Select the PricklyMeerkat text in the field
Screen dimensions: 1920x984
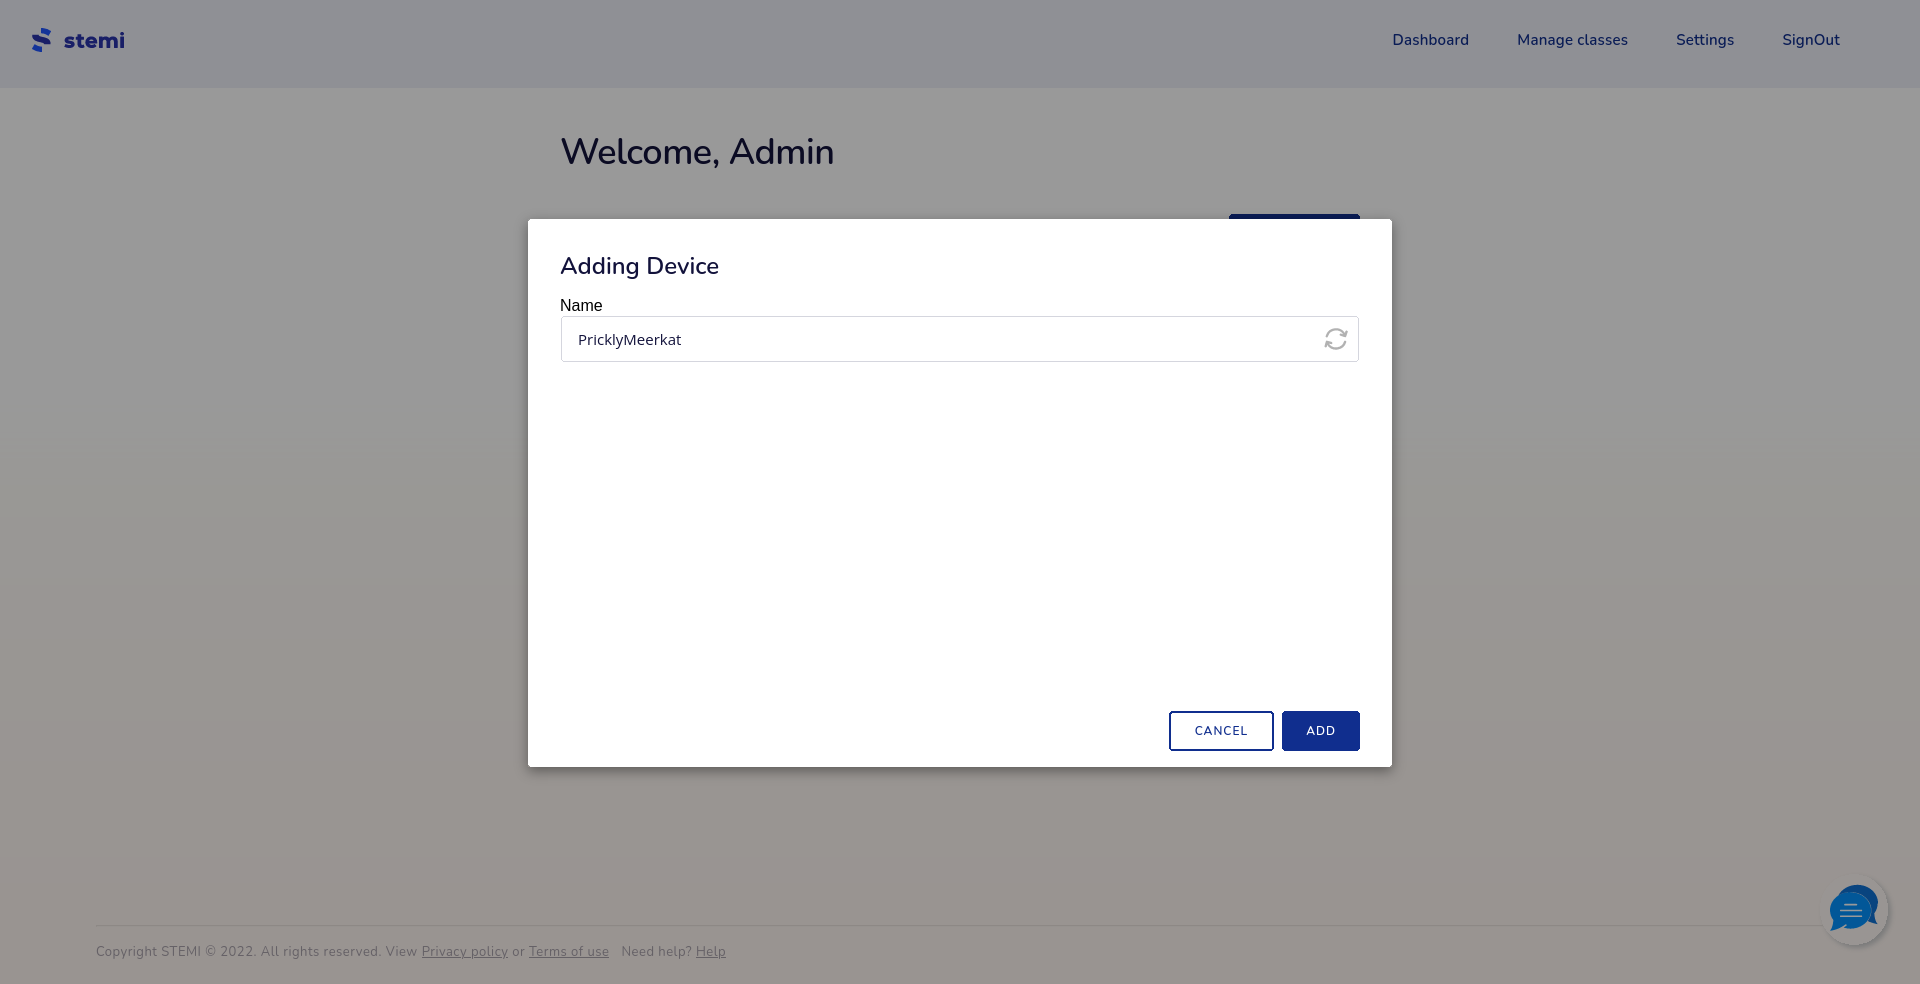[629, 339]
